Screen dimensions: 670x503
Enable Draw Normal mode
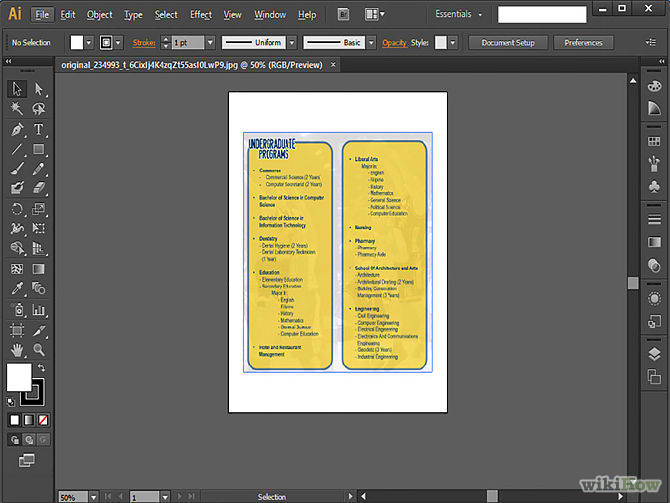[x=15, y=439]
